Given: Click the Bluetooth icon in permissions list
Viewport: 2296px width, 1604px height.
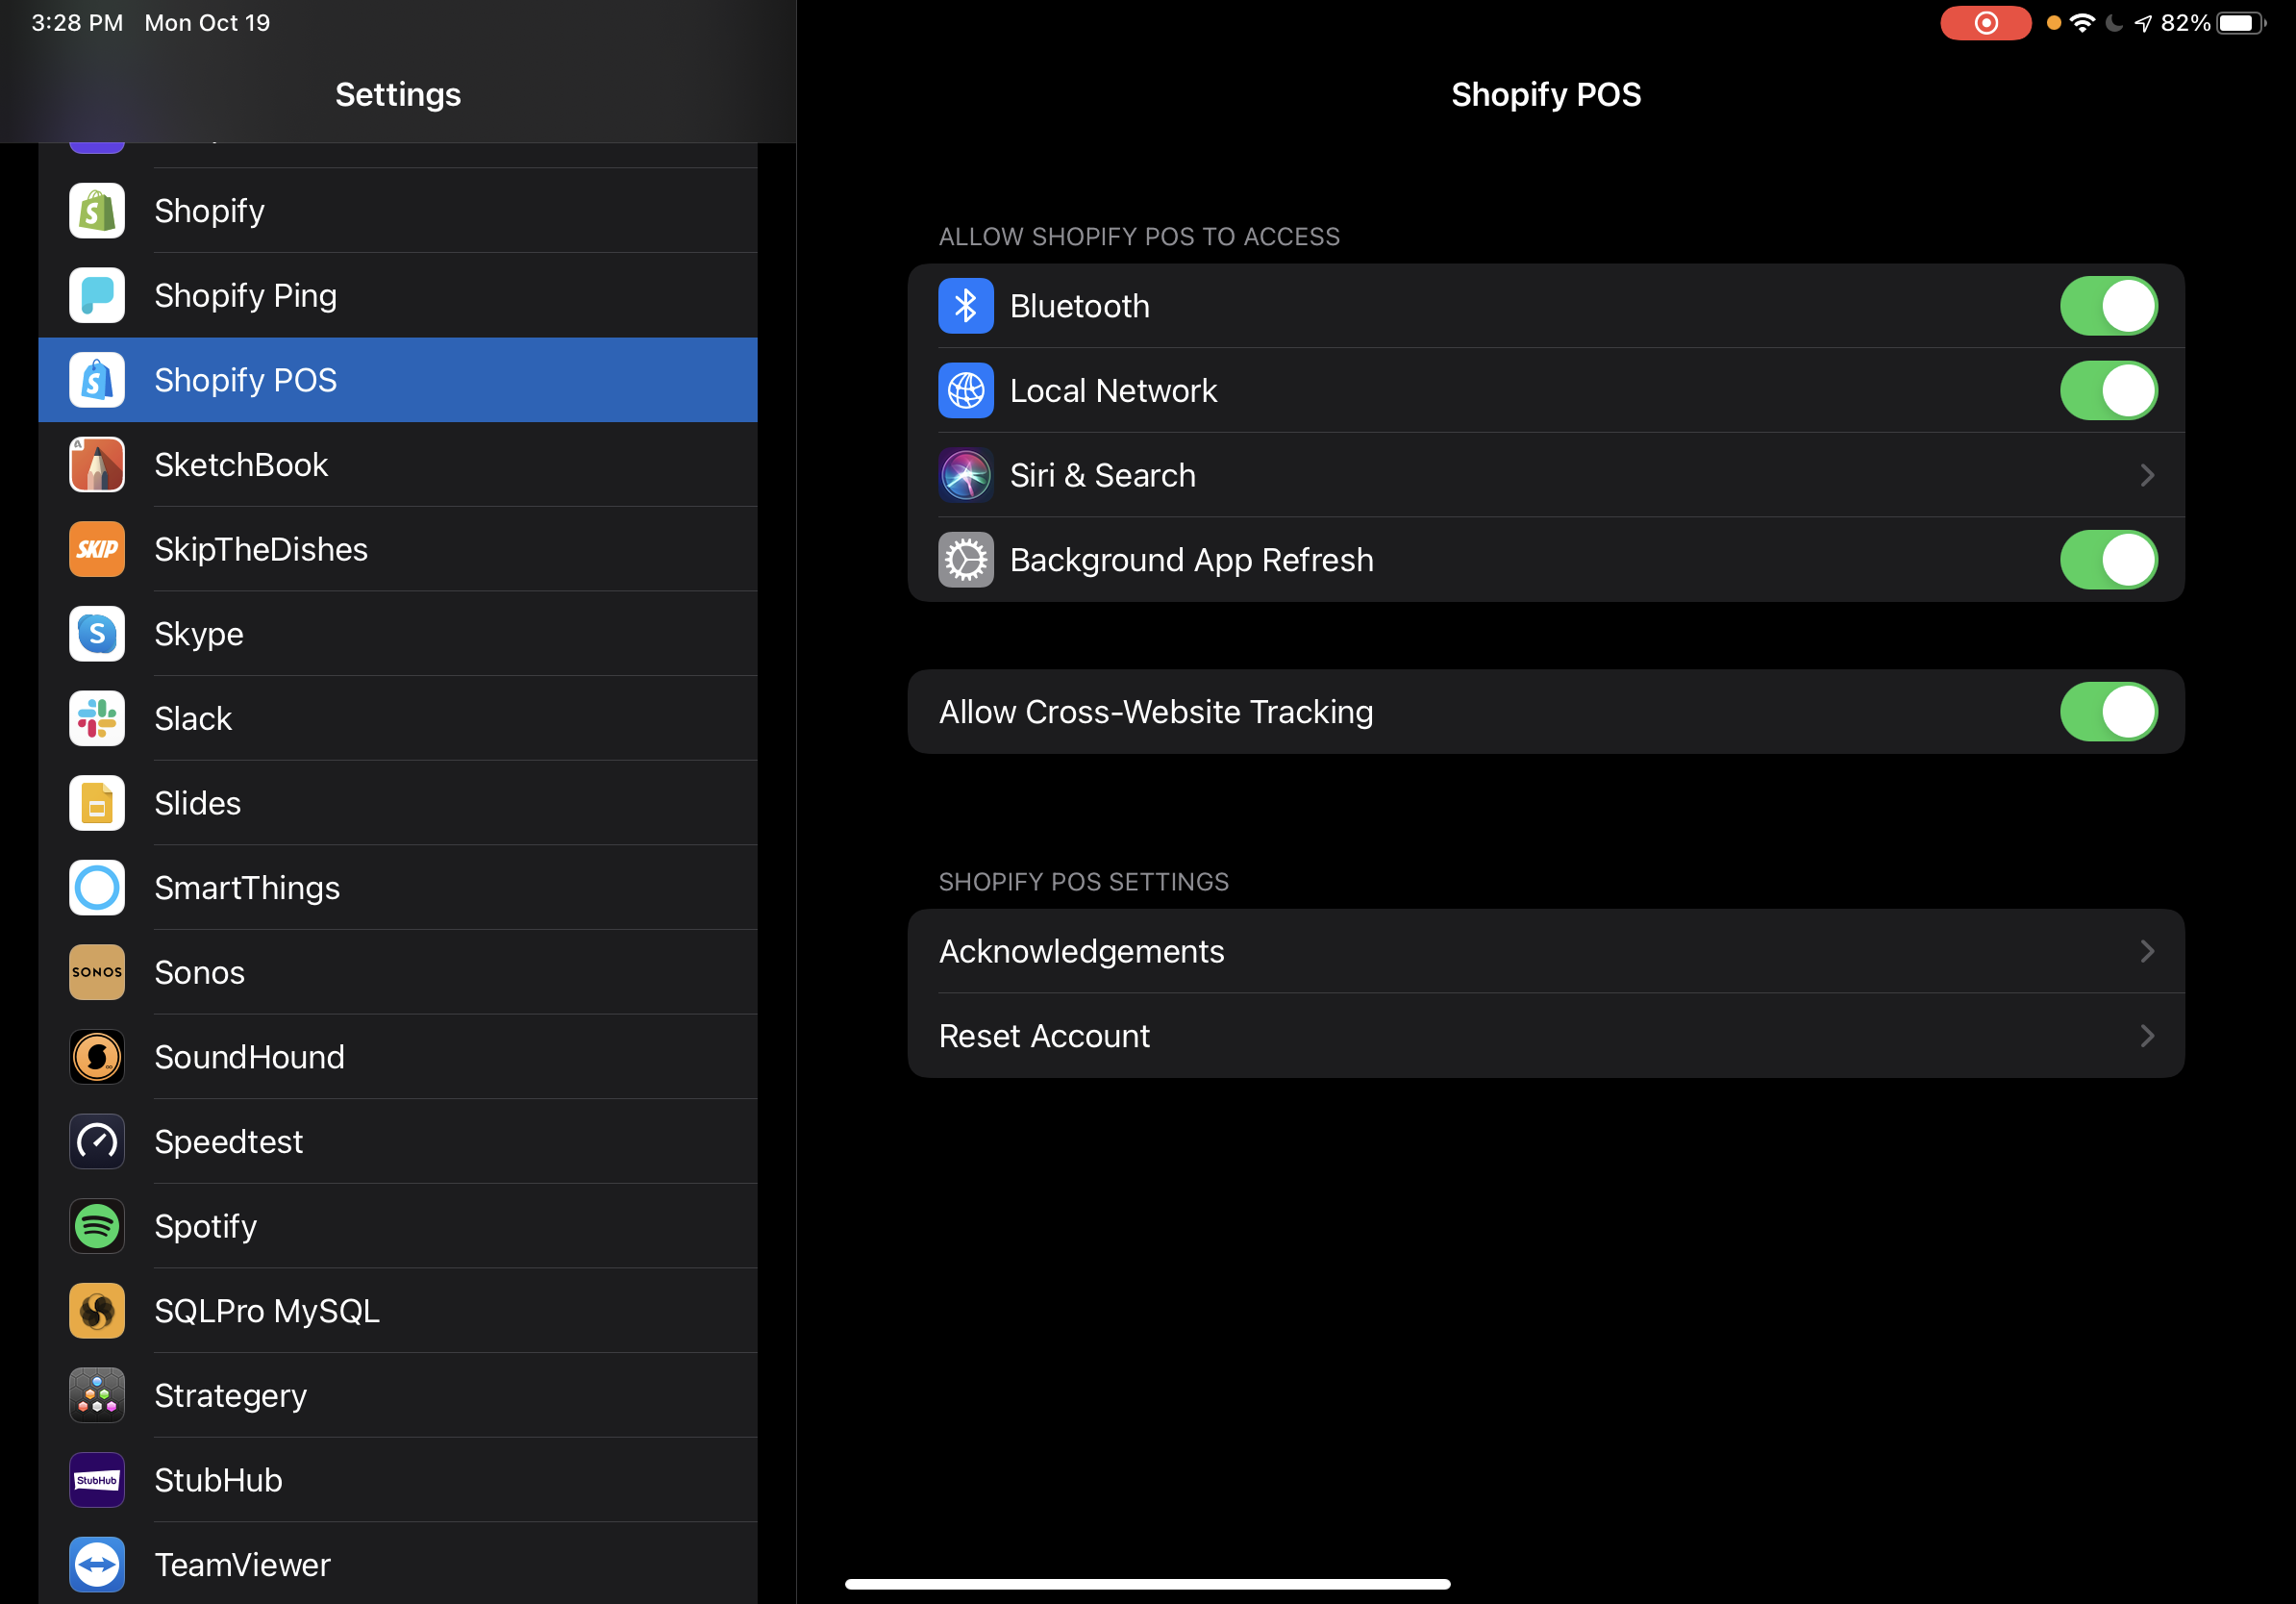Looking at the screenshot, I should [x=966, y=306].
